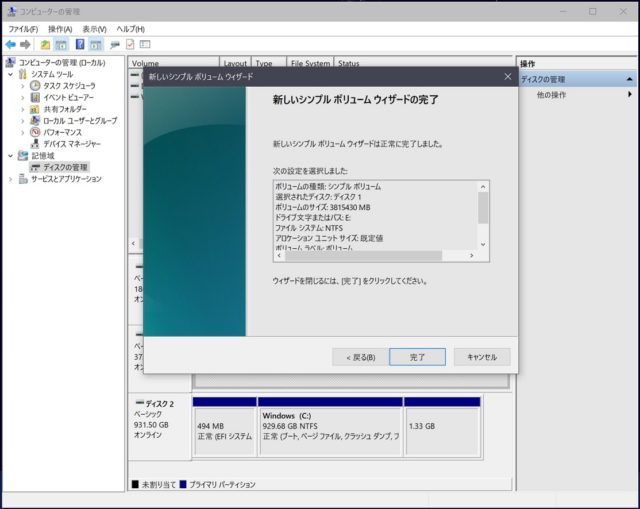Viewport: 640px width, 509px height.
Task: Collapse the システム ツール tree node
Action: [x=11, y=74]
